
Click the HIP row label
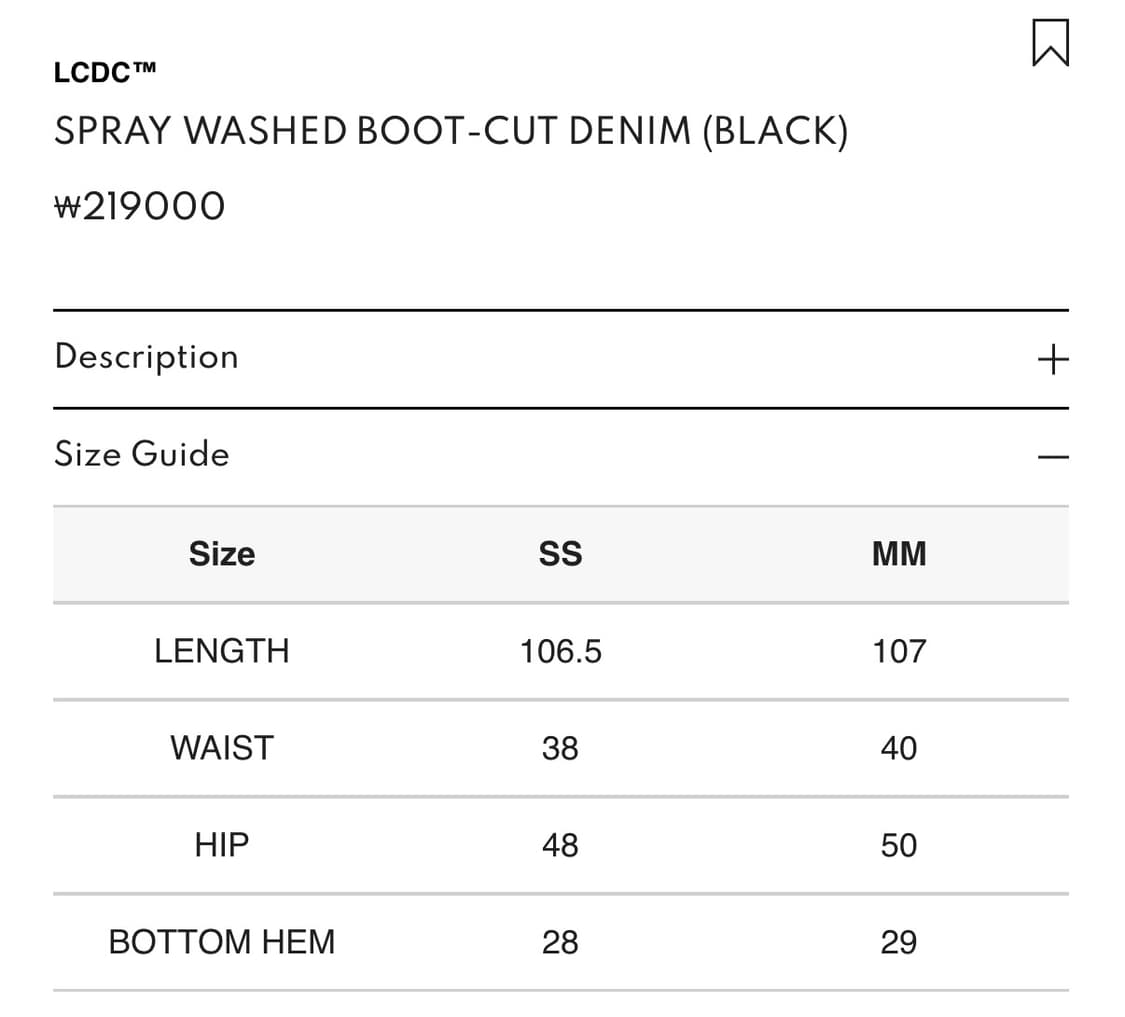pyautogui.click(x=222, y=845)
